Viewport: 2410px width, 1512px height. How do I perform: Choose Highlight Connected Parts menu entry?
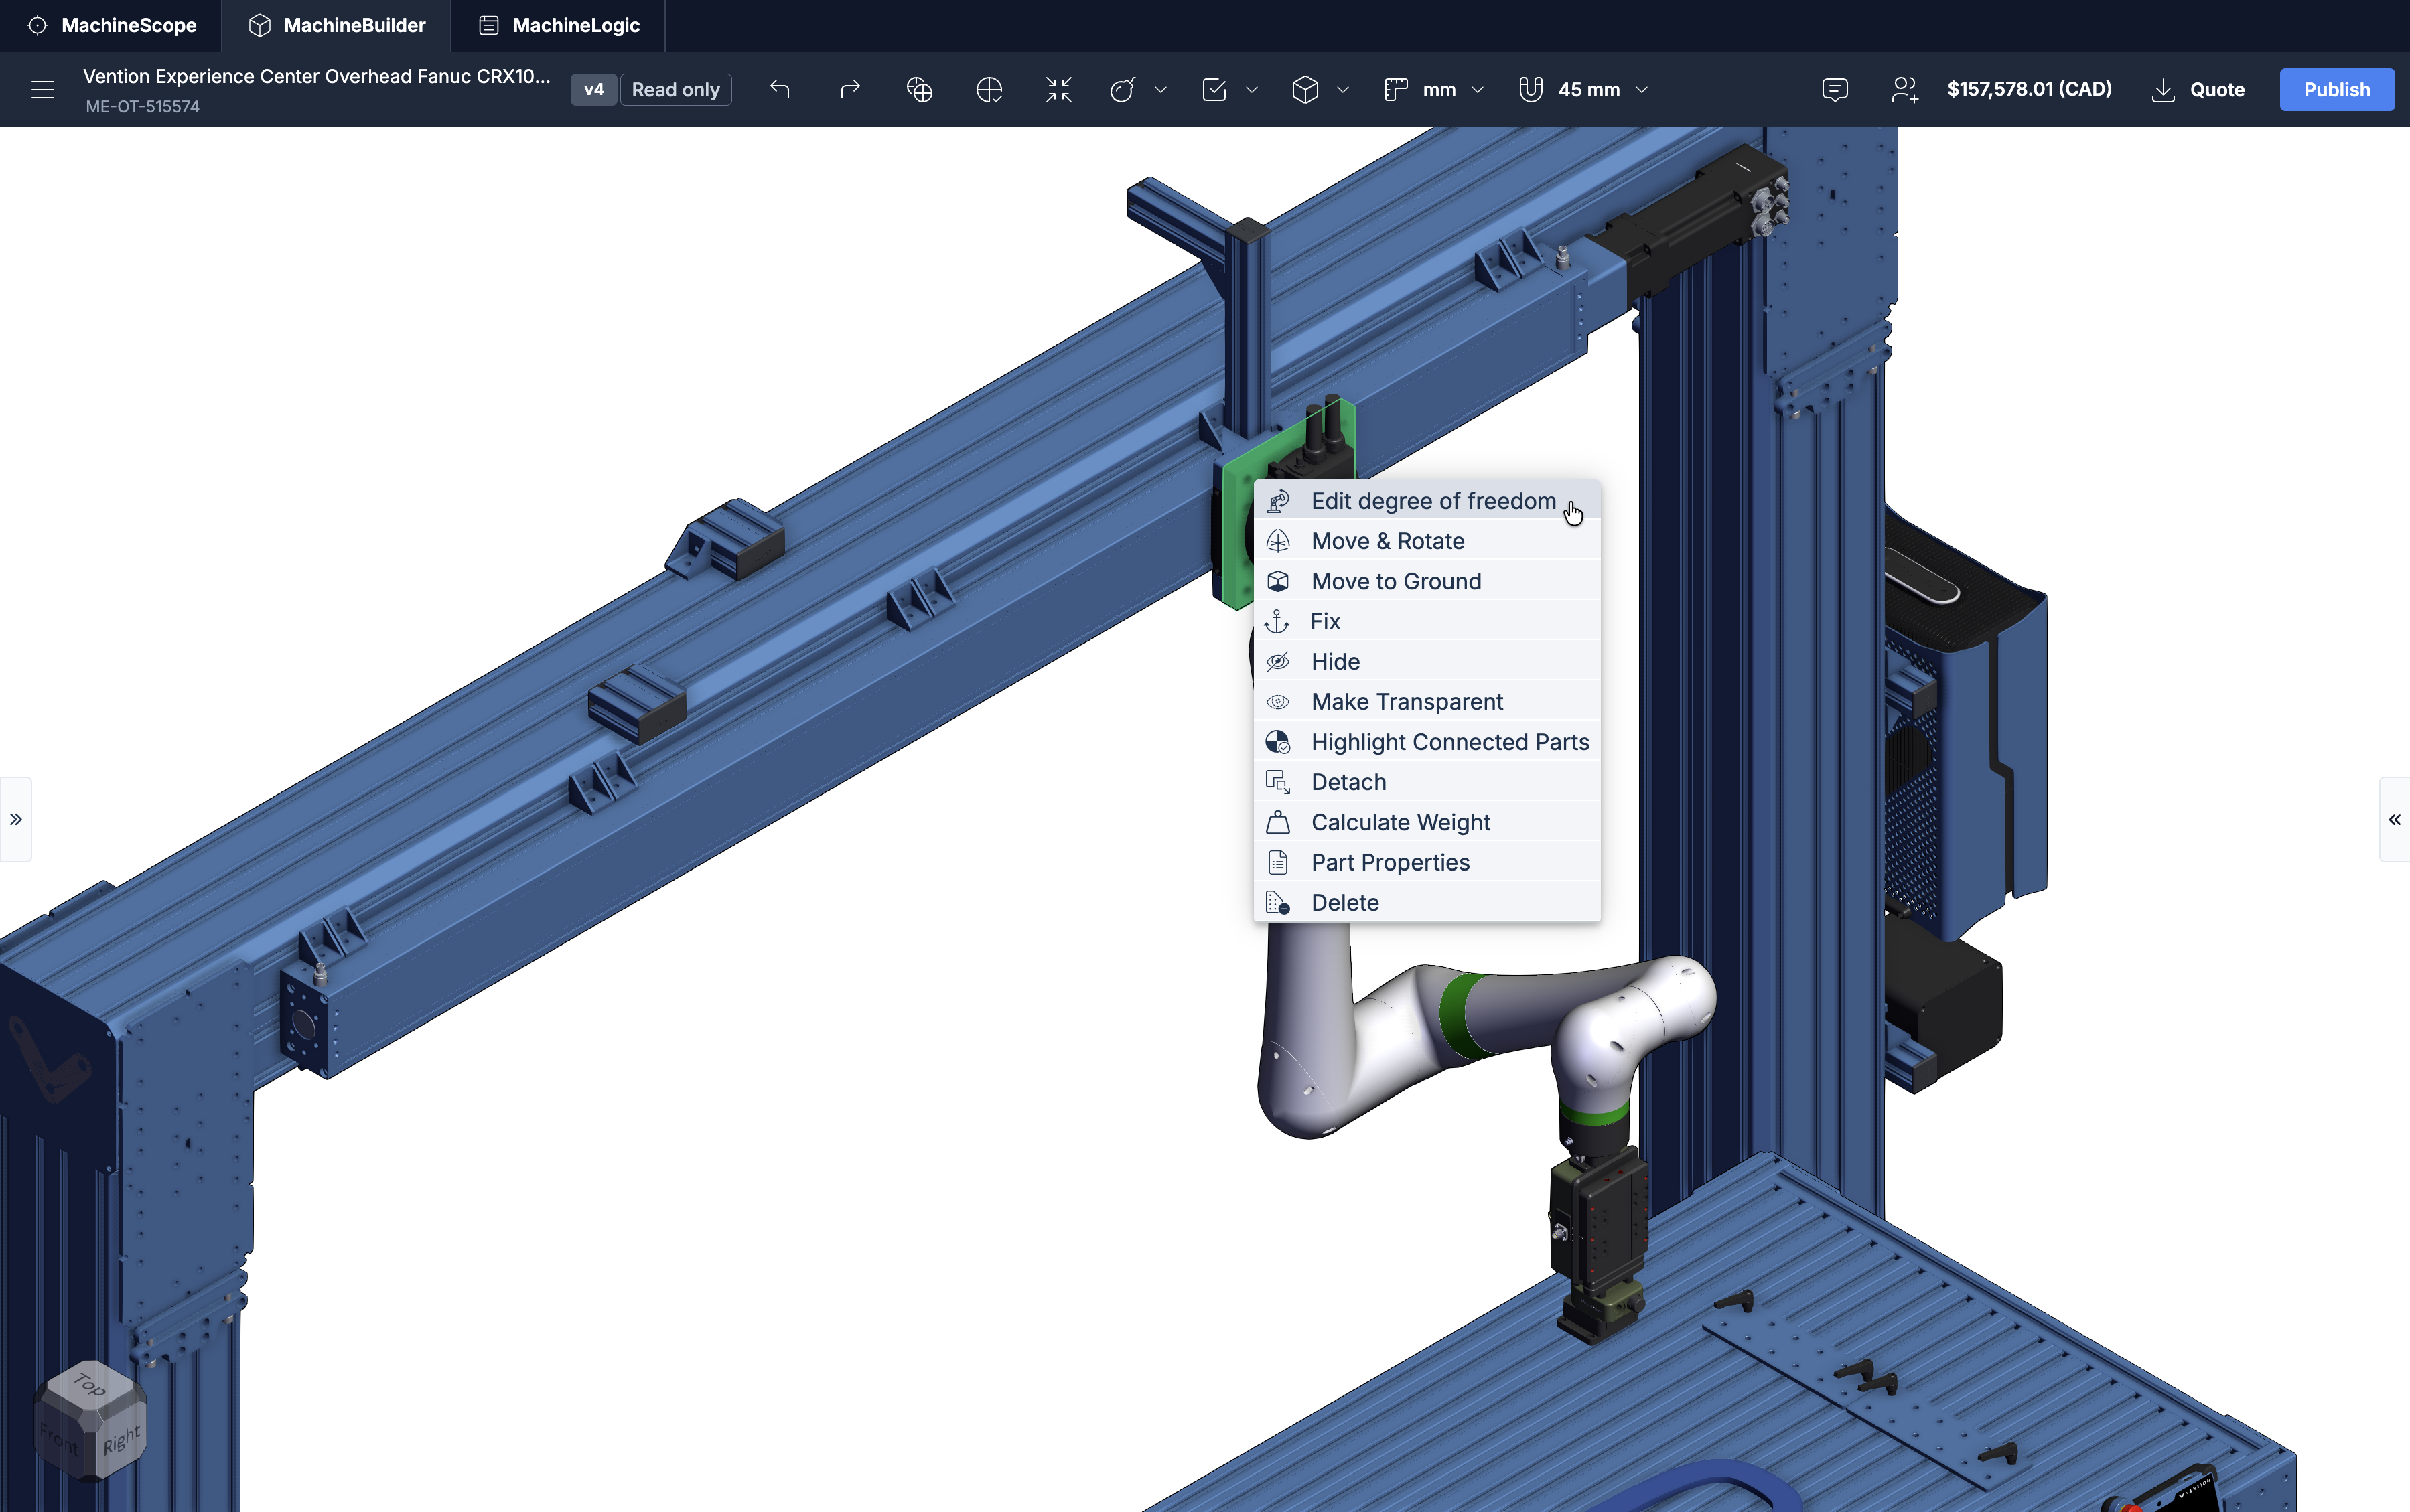click(1427, 742)
